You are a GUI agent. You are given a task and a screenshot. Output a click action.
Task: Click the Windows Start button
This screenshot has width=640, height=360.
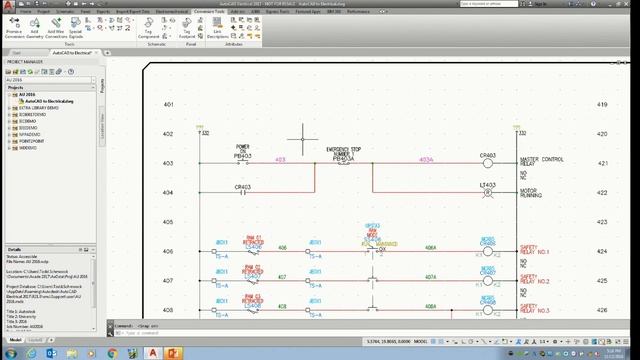[x=11, y=353]
